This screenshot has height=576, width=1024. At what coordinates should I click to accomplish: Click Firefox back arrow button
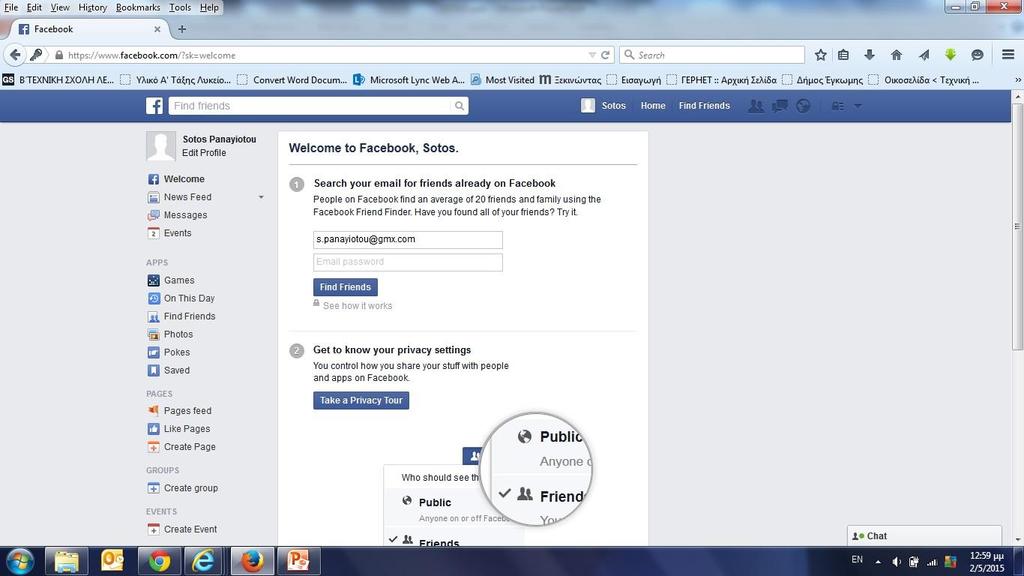[x=15, y=55]
